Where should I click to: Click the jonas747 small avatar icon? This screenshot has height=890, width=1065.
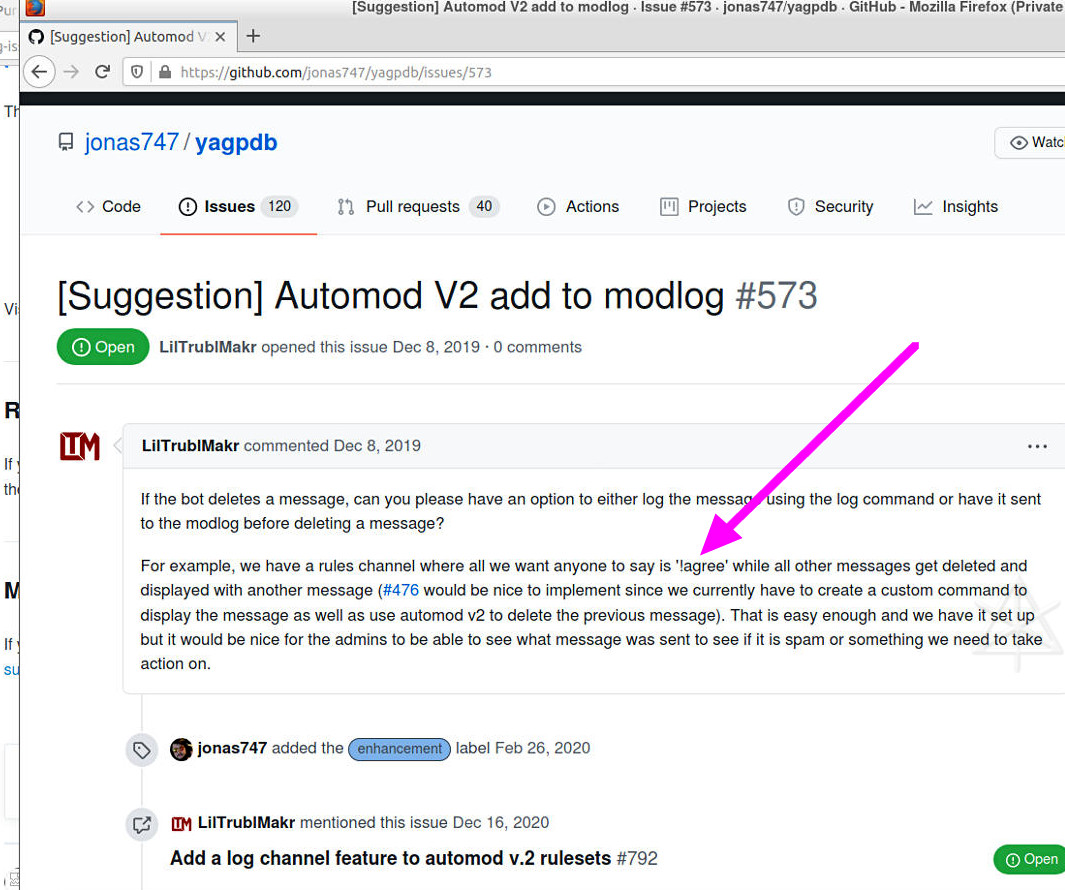(x=181, y=749)
